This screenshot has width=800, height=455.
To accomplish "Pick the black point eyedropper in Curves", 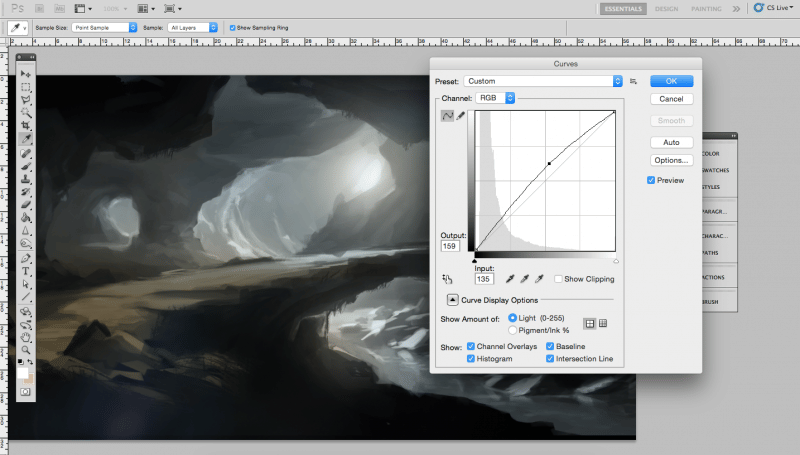I will click(511, 280).
